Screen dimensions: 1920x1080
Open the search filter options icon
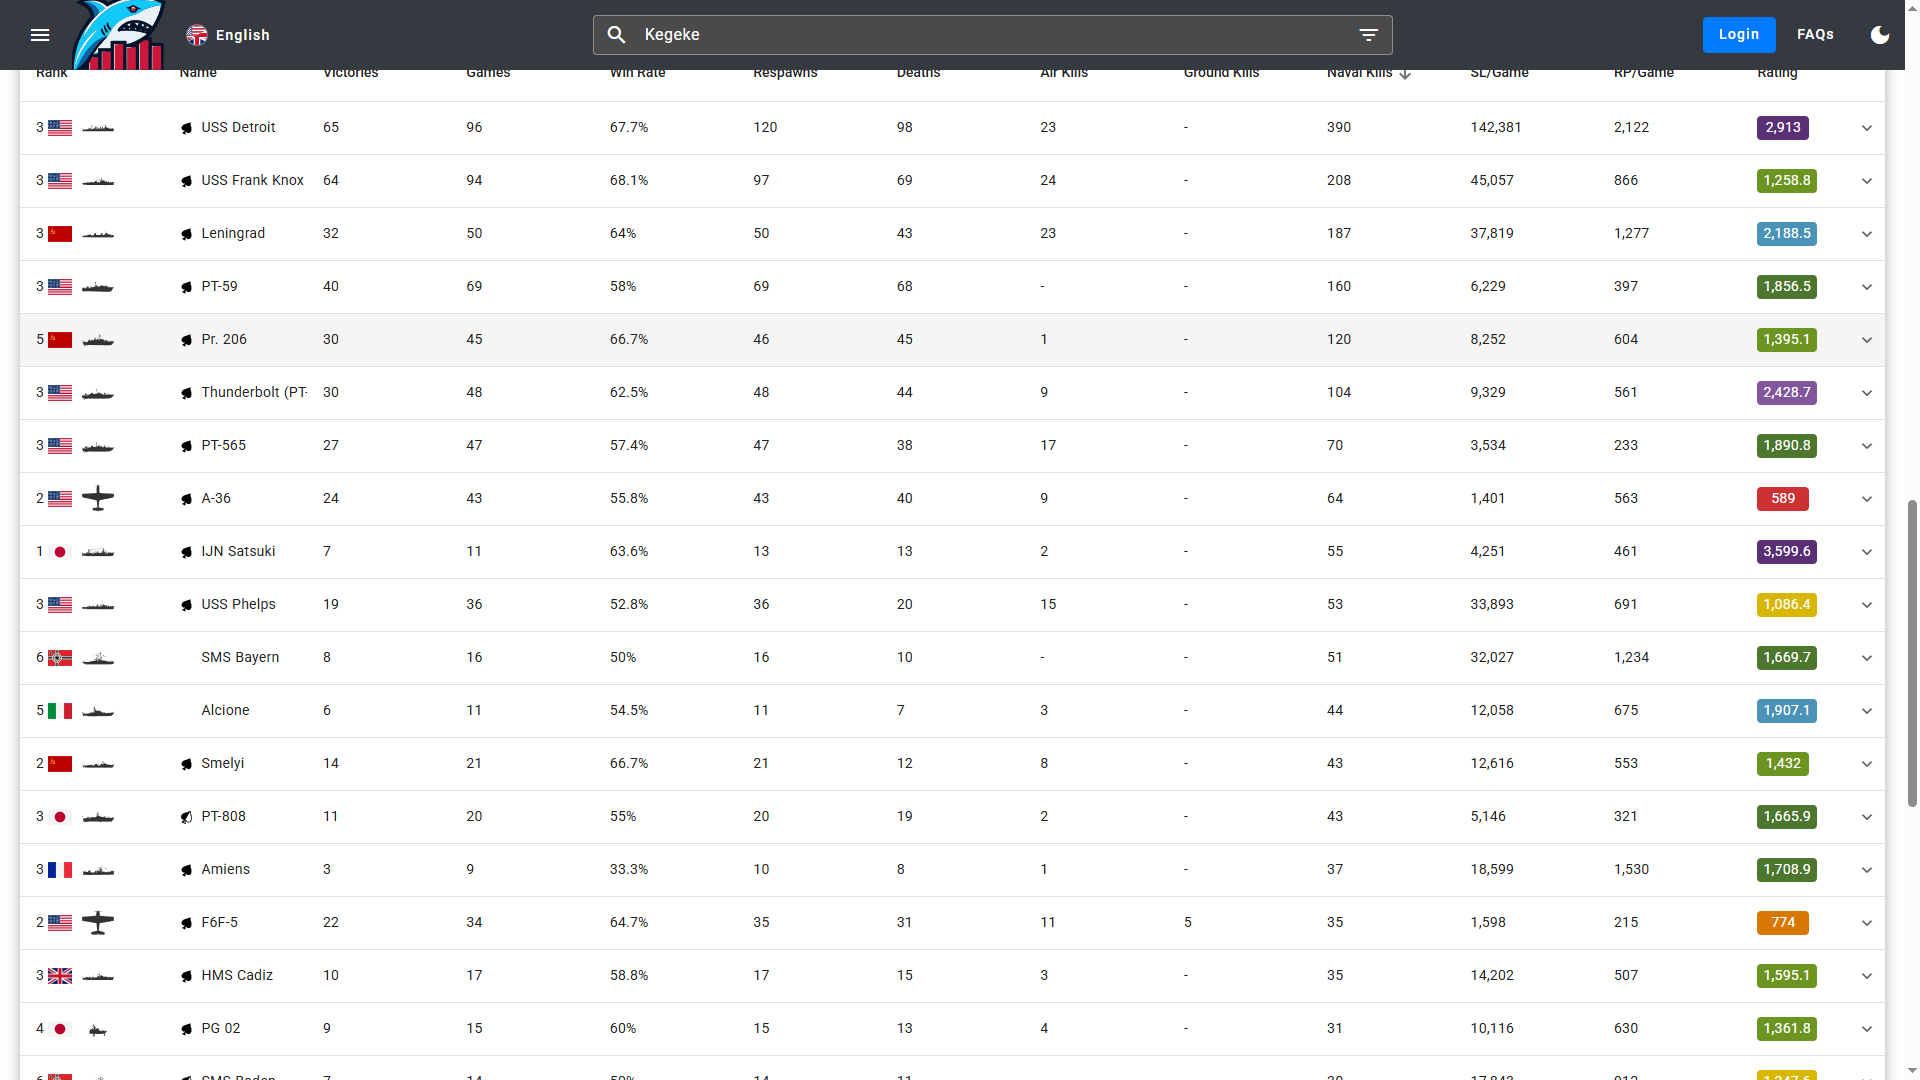tap(1368, 35)
